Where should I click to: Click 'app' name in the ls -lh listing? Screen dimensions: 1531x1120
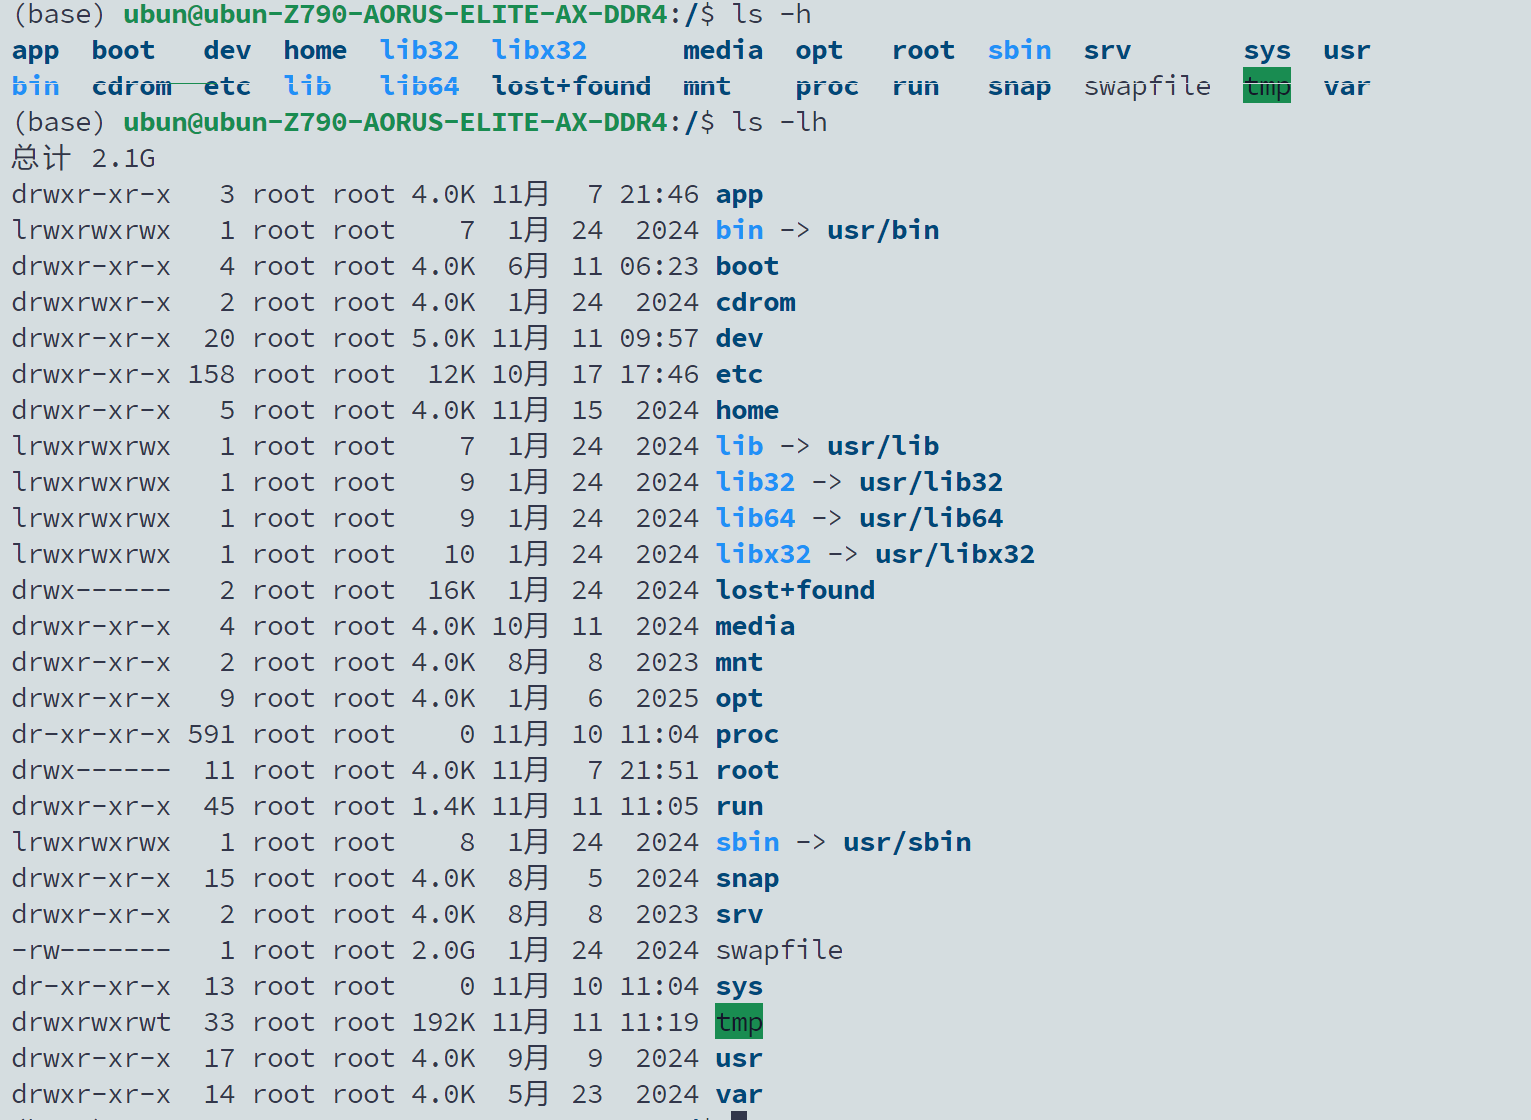point(740,195)
